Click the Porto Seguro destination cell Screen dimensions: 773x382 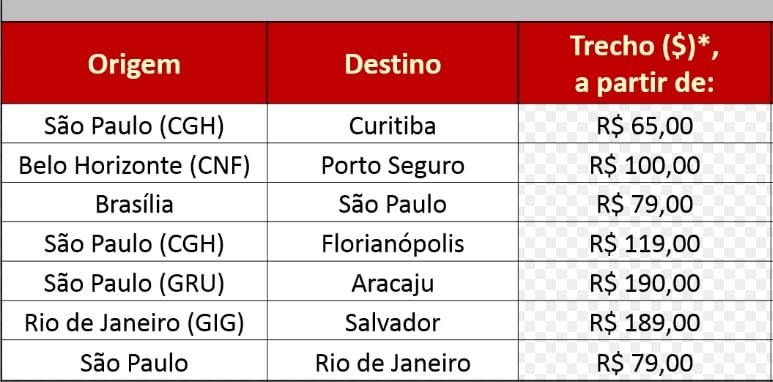point(393,163)
